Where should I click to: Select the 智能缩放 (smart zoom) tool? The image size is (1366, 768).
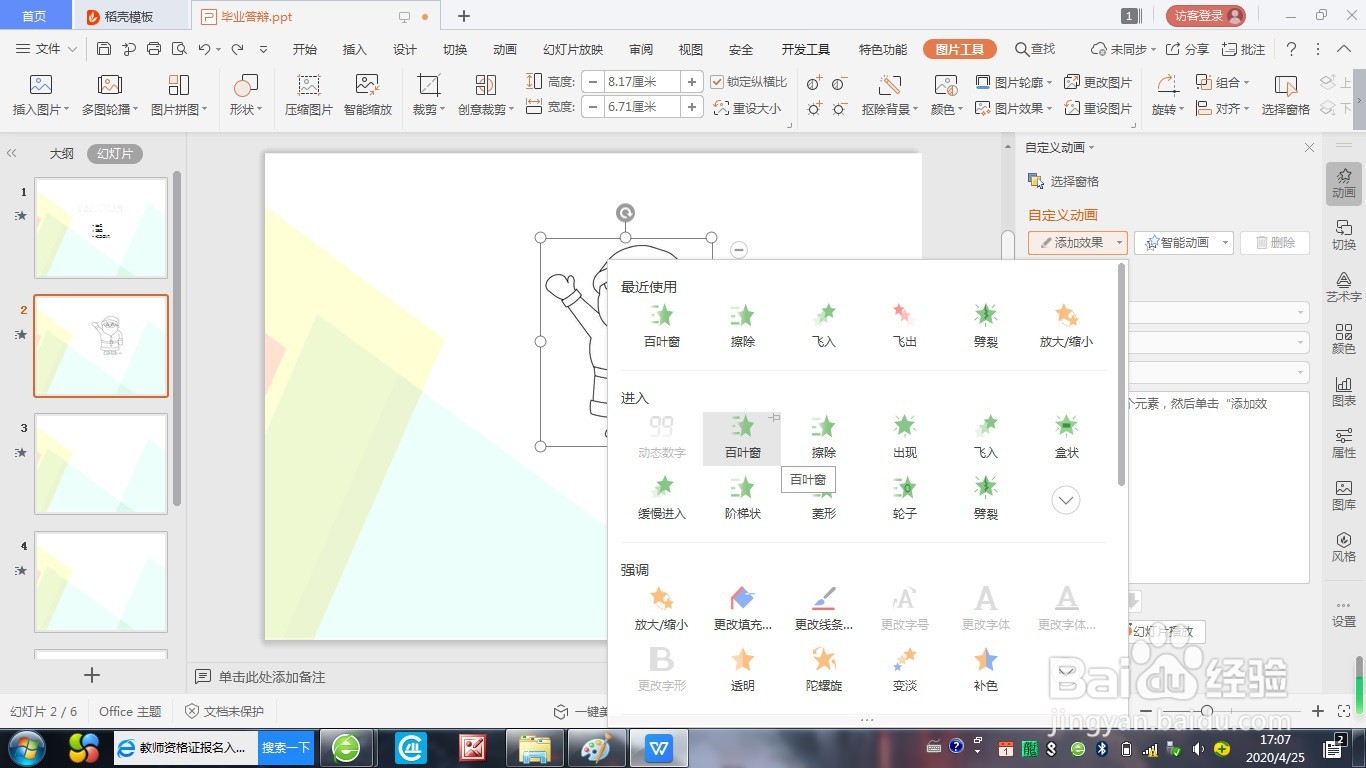[x=367, y=95]
